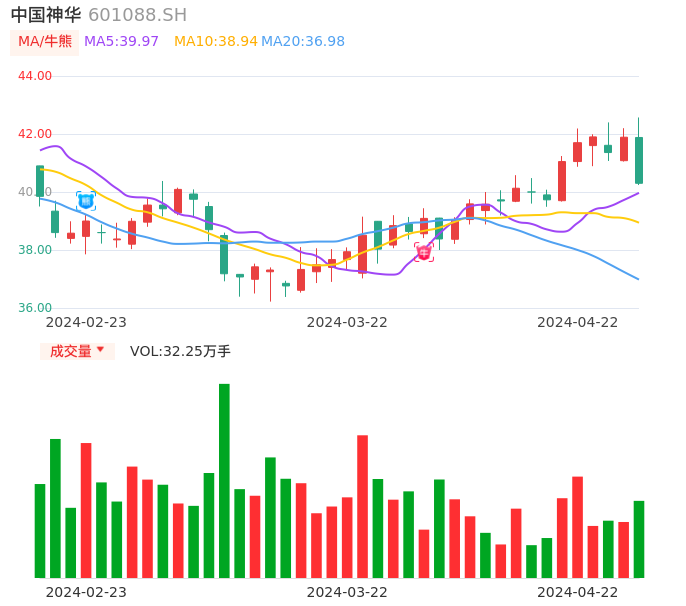
Task: Click the 2024-04-22 date on volume chart axis
Action: point(578,592)
